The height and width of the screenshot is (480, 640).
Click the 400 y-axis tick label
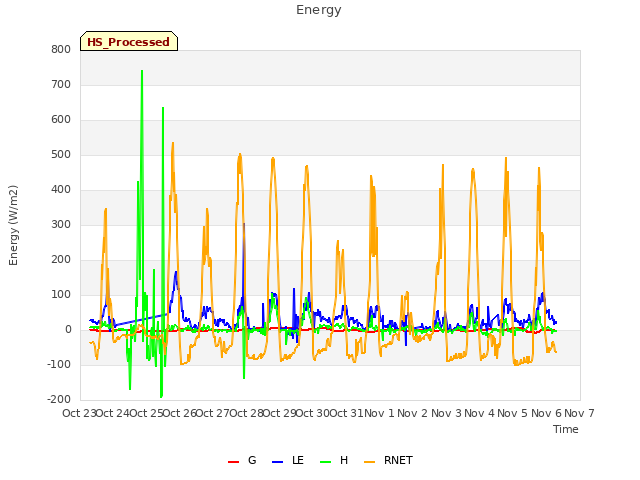(61, 189)
